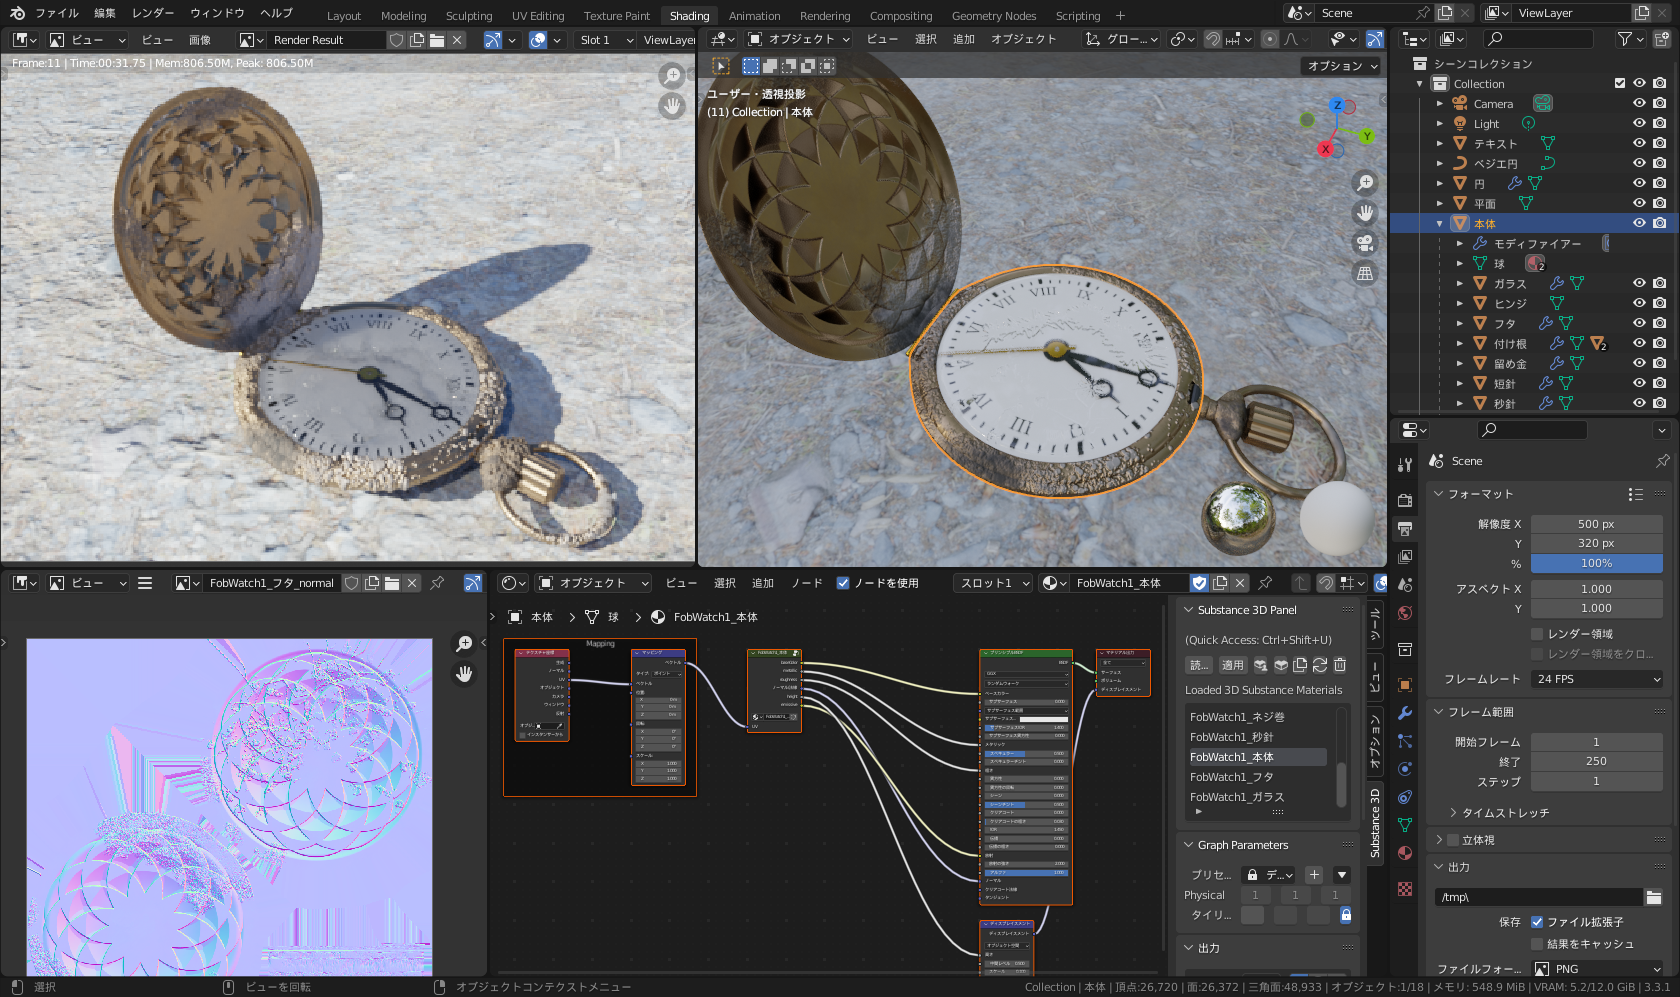1680x997 pixels.
Task: Click the 適用 button in the Substance 3D Panel
Action: click(1233, 664)
